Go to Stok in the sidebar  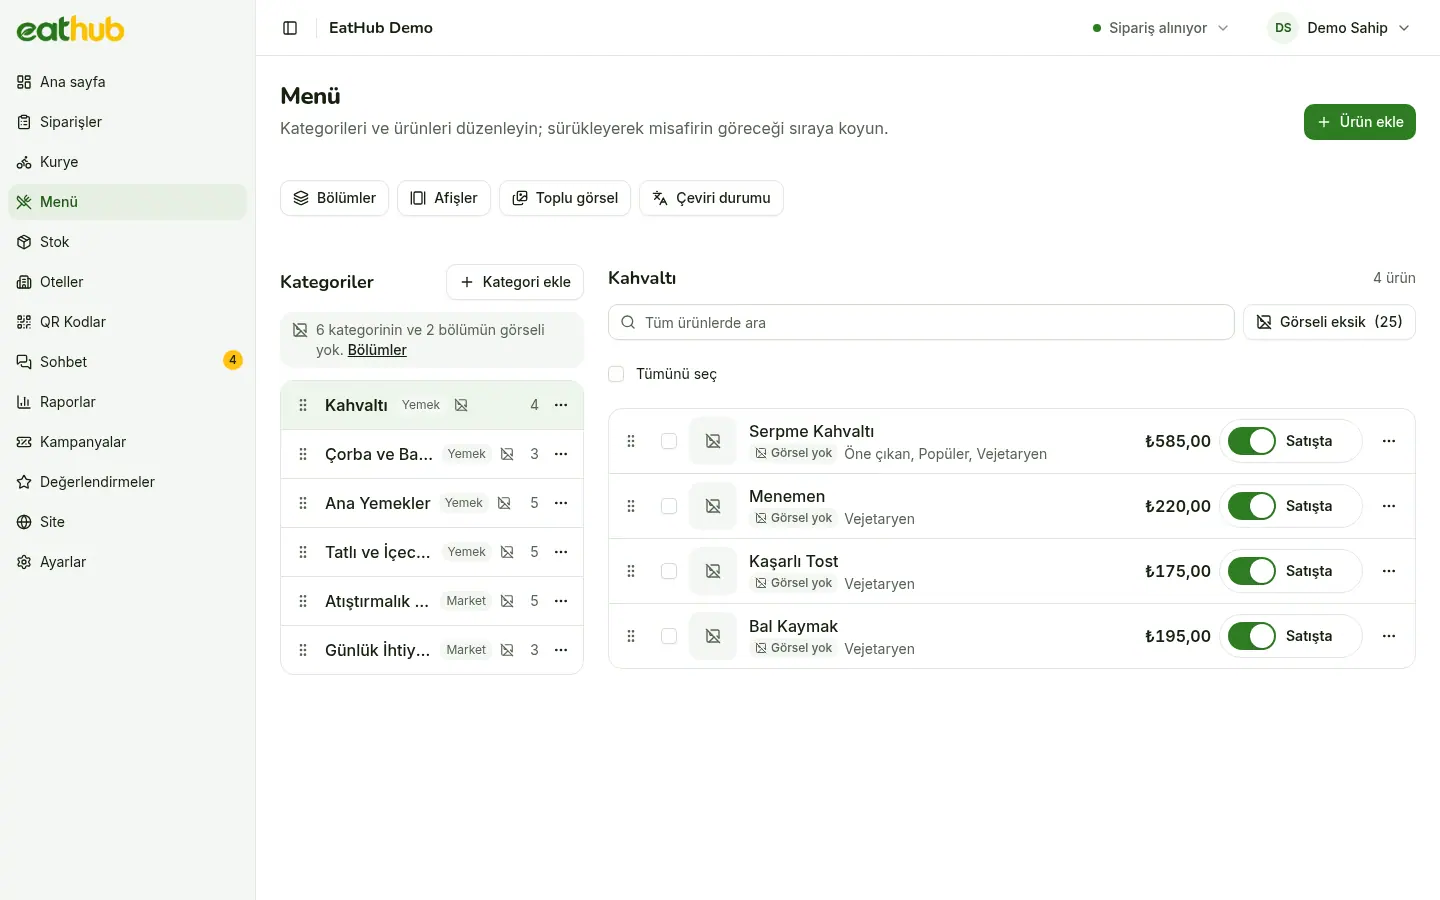(x=127, y=242)
